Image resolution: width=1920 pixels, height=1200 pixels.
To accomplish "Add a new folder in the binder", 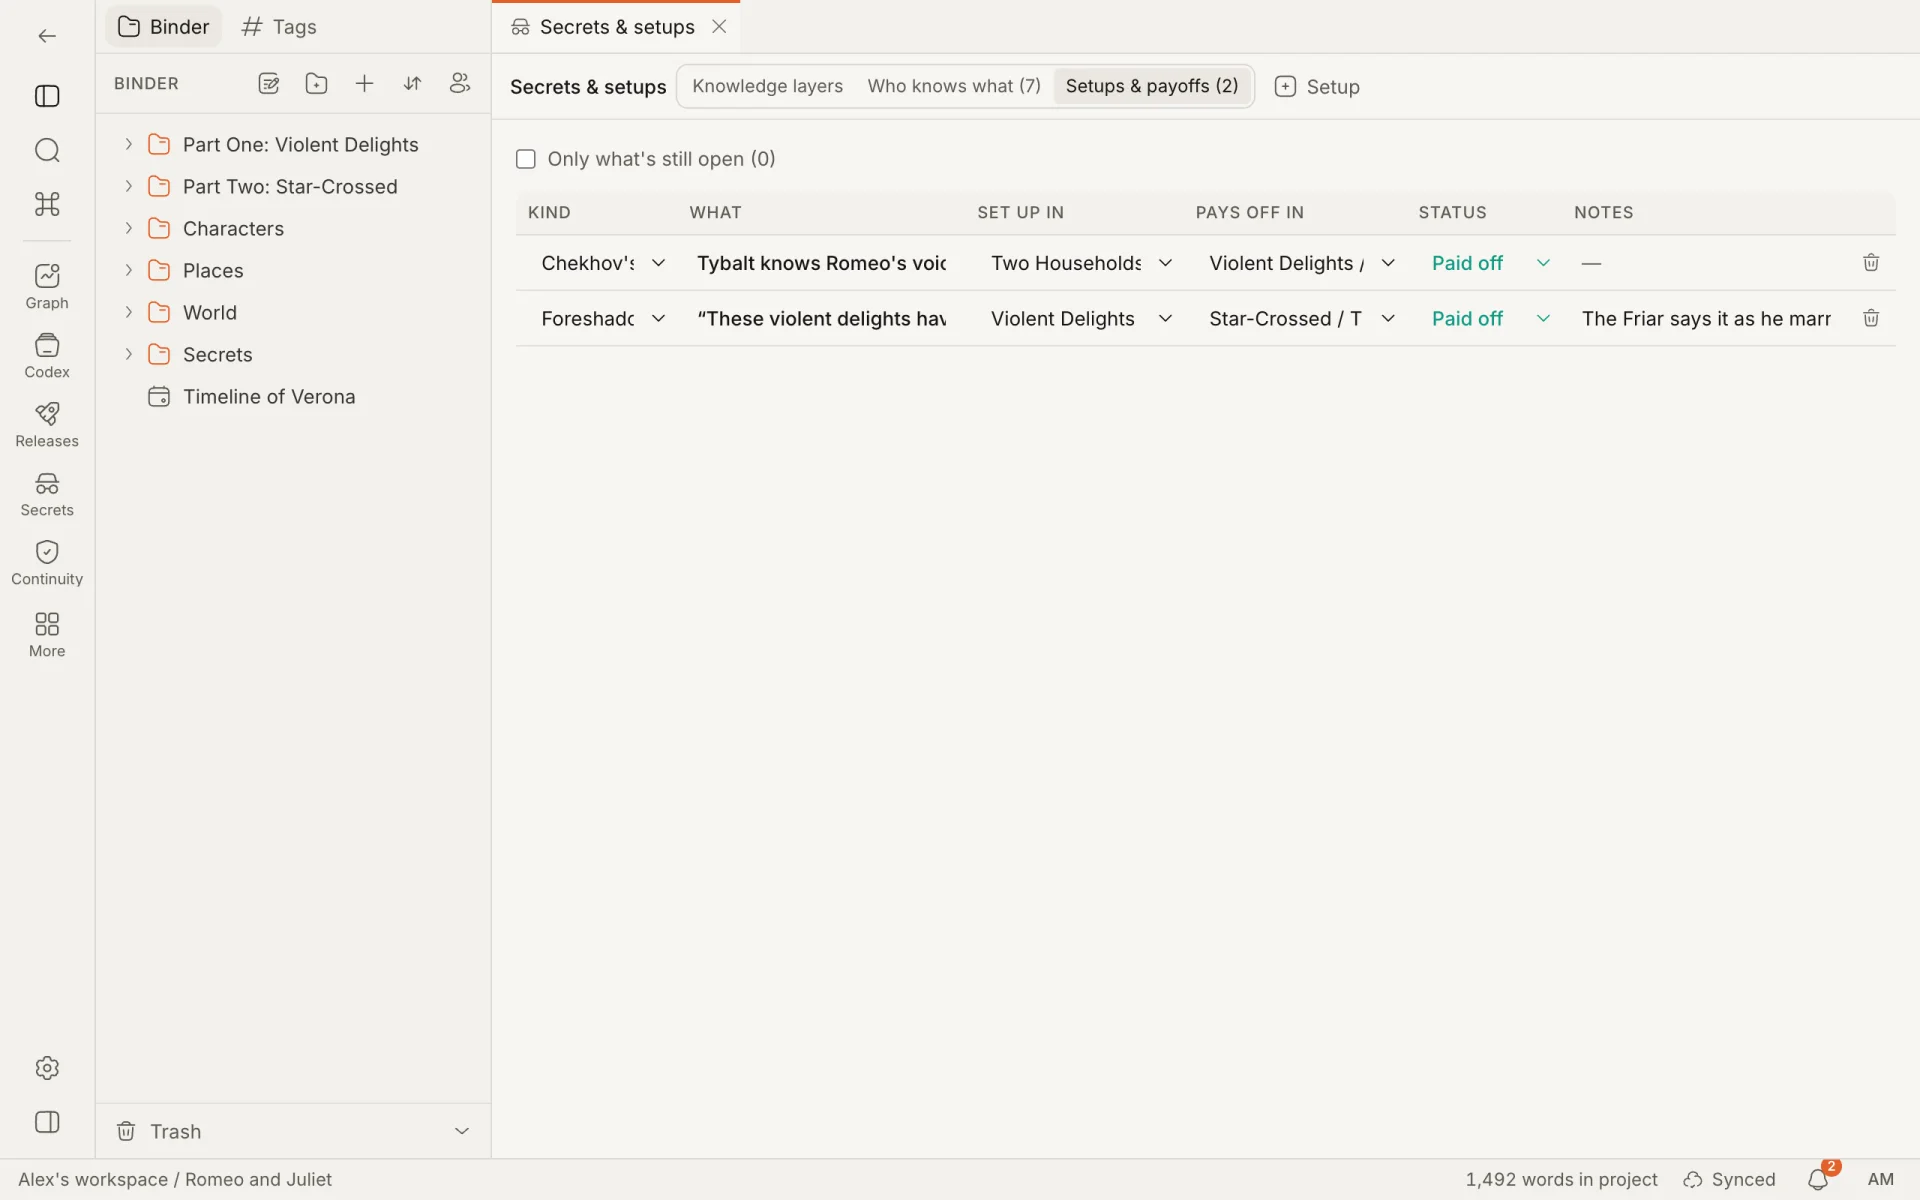I will 317,84.
